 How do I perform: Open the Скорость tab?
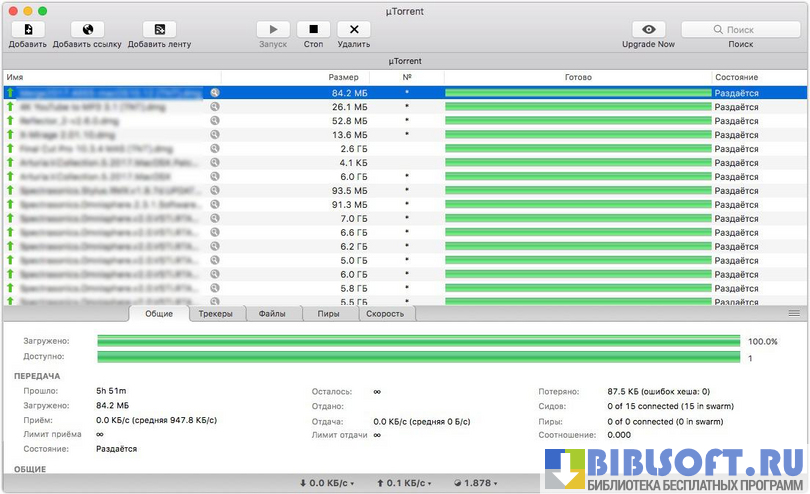pyautogui.click(x=386, y=314)
